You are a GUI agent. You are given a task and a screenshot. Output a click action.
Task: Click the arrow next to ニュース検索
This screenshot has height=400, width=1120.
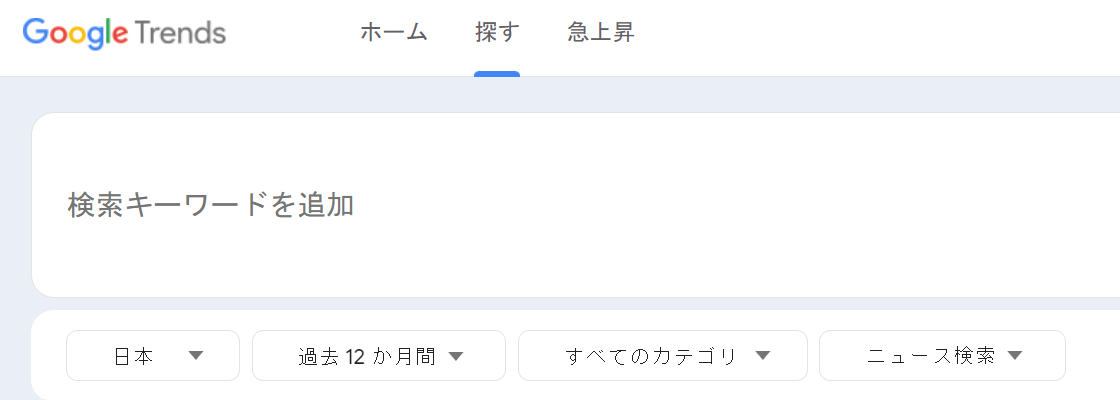pos(1014,356)
